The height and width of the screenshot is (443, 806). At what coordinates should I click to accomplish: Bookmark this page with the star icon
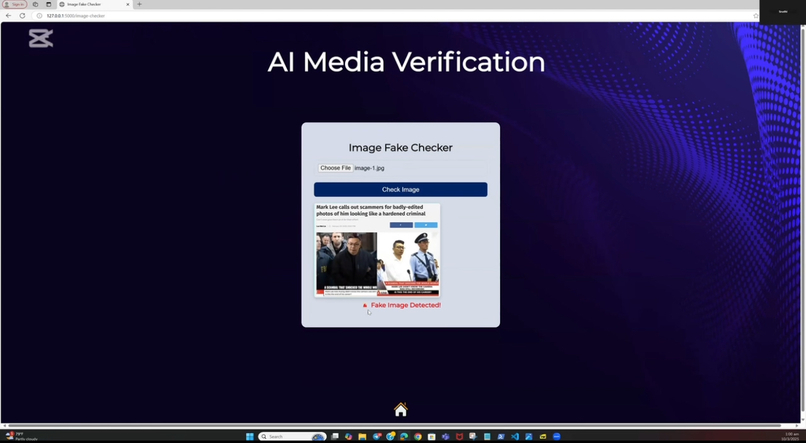pos(755,15)
